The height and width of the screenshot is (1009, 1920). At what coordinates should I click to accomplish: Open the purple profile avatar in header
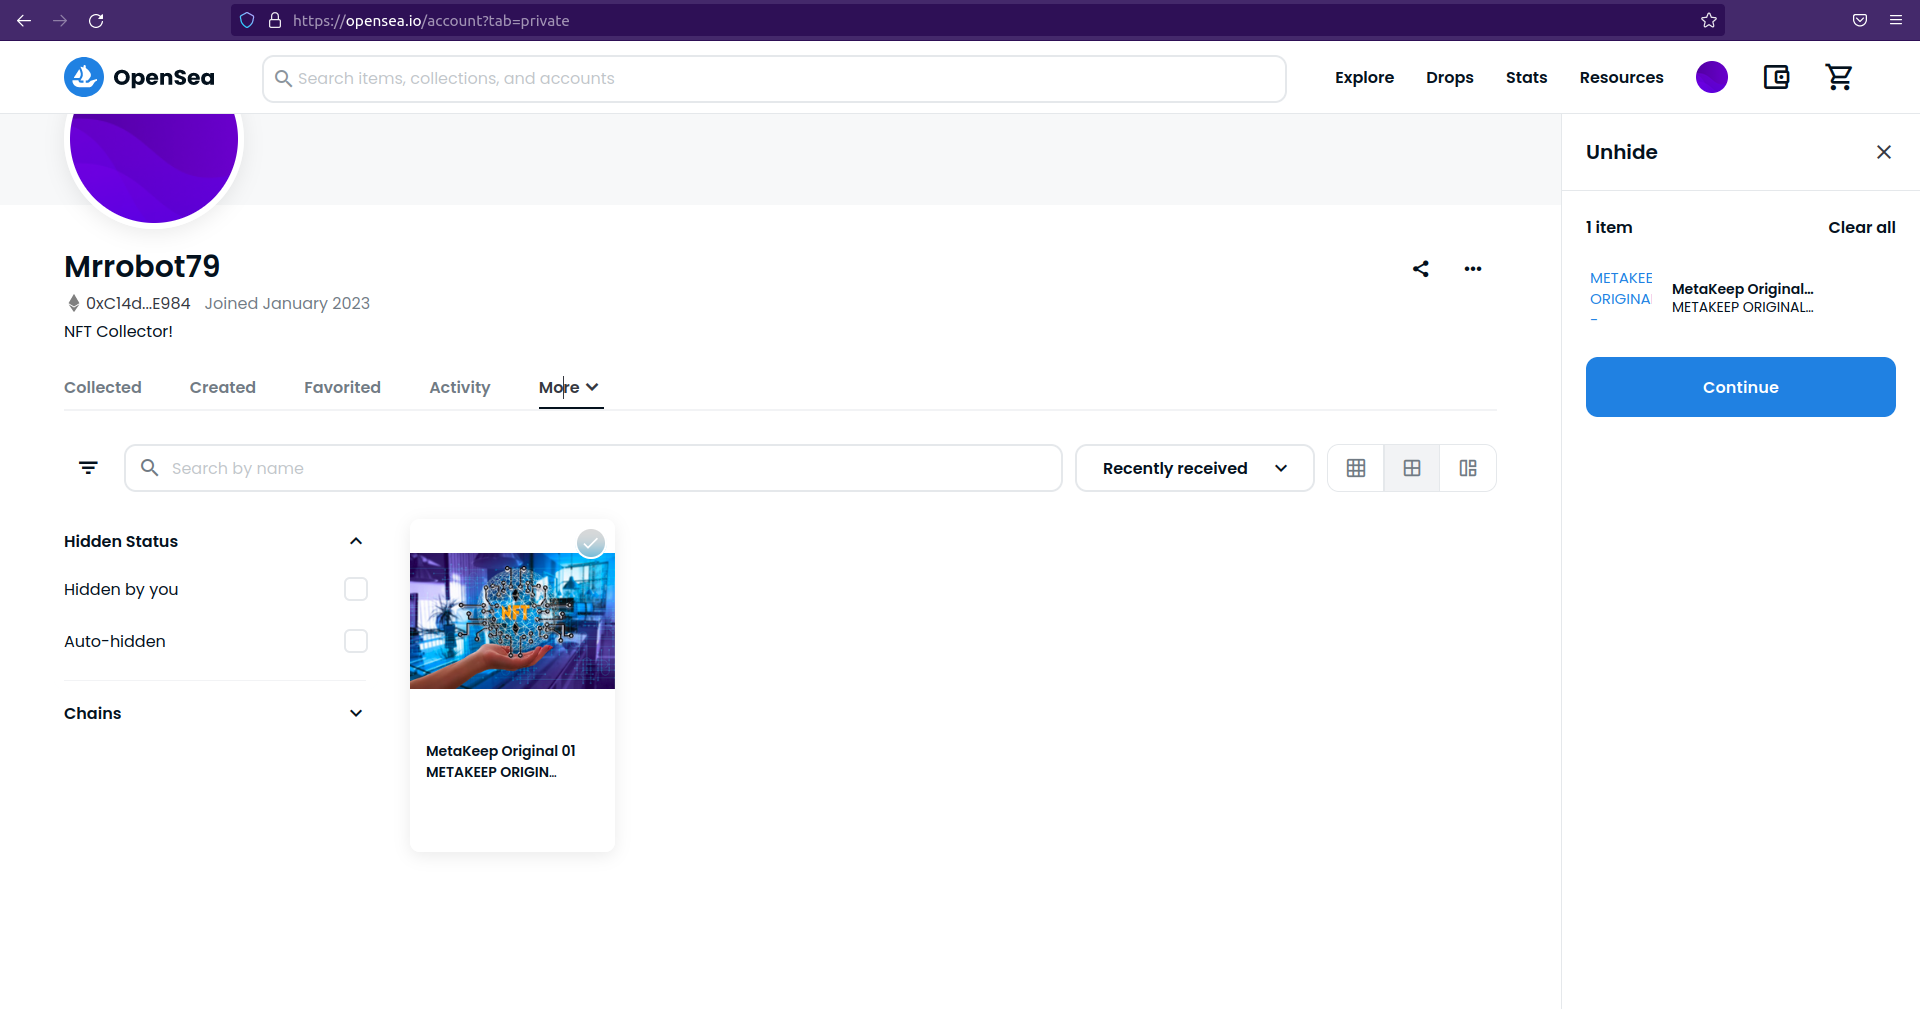1712,77
